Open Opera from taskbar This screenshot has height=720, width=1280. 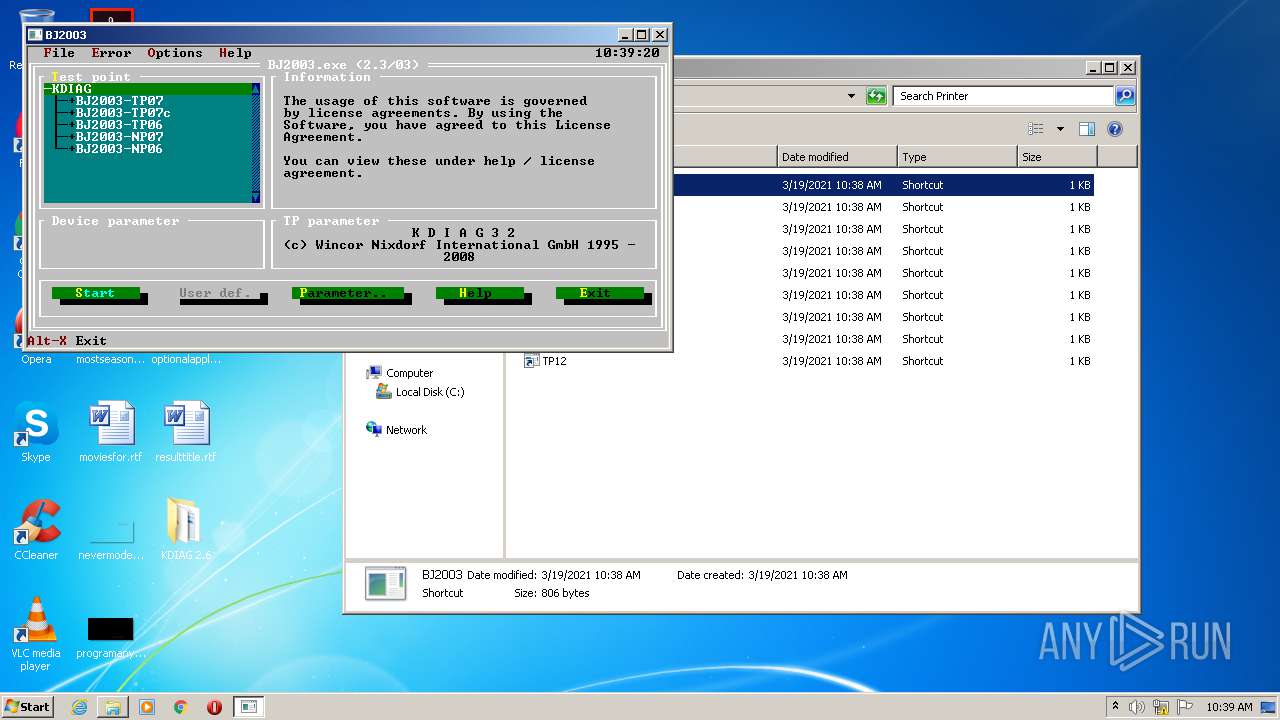coord(214,707)
